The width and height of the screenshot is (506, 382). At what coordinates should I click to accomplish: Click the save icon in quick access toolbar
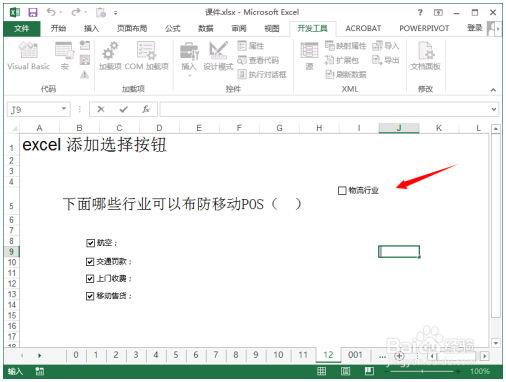click(33, 13)
